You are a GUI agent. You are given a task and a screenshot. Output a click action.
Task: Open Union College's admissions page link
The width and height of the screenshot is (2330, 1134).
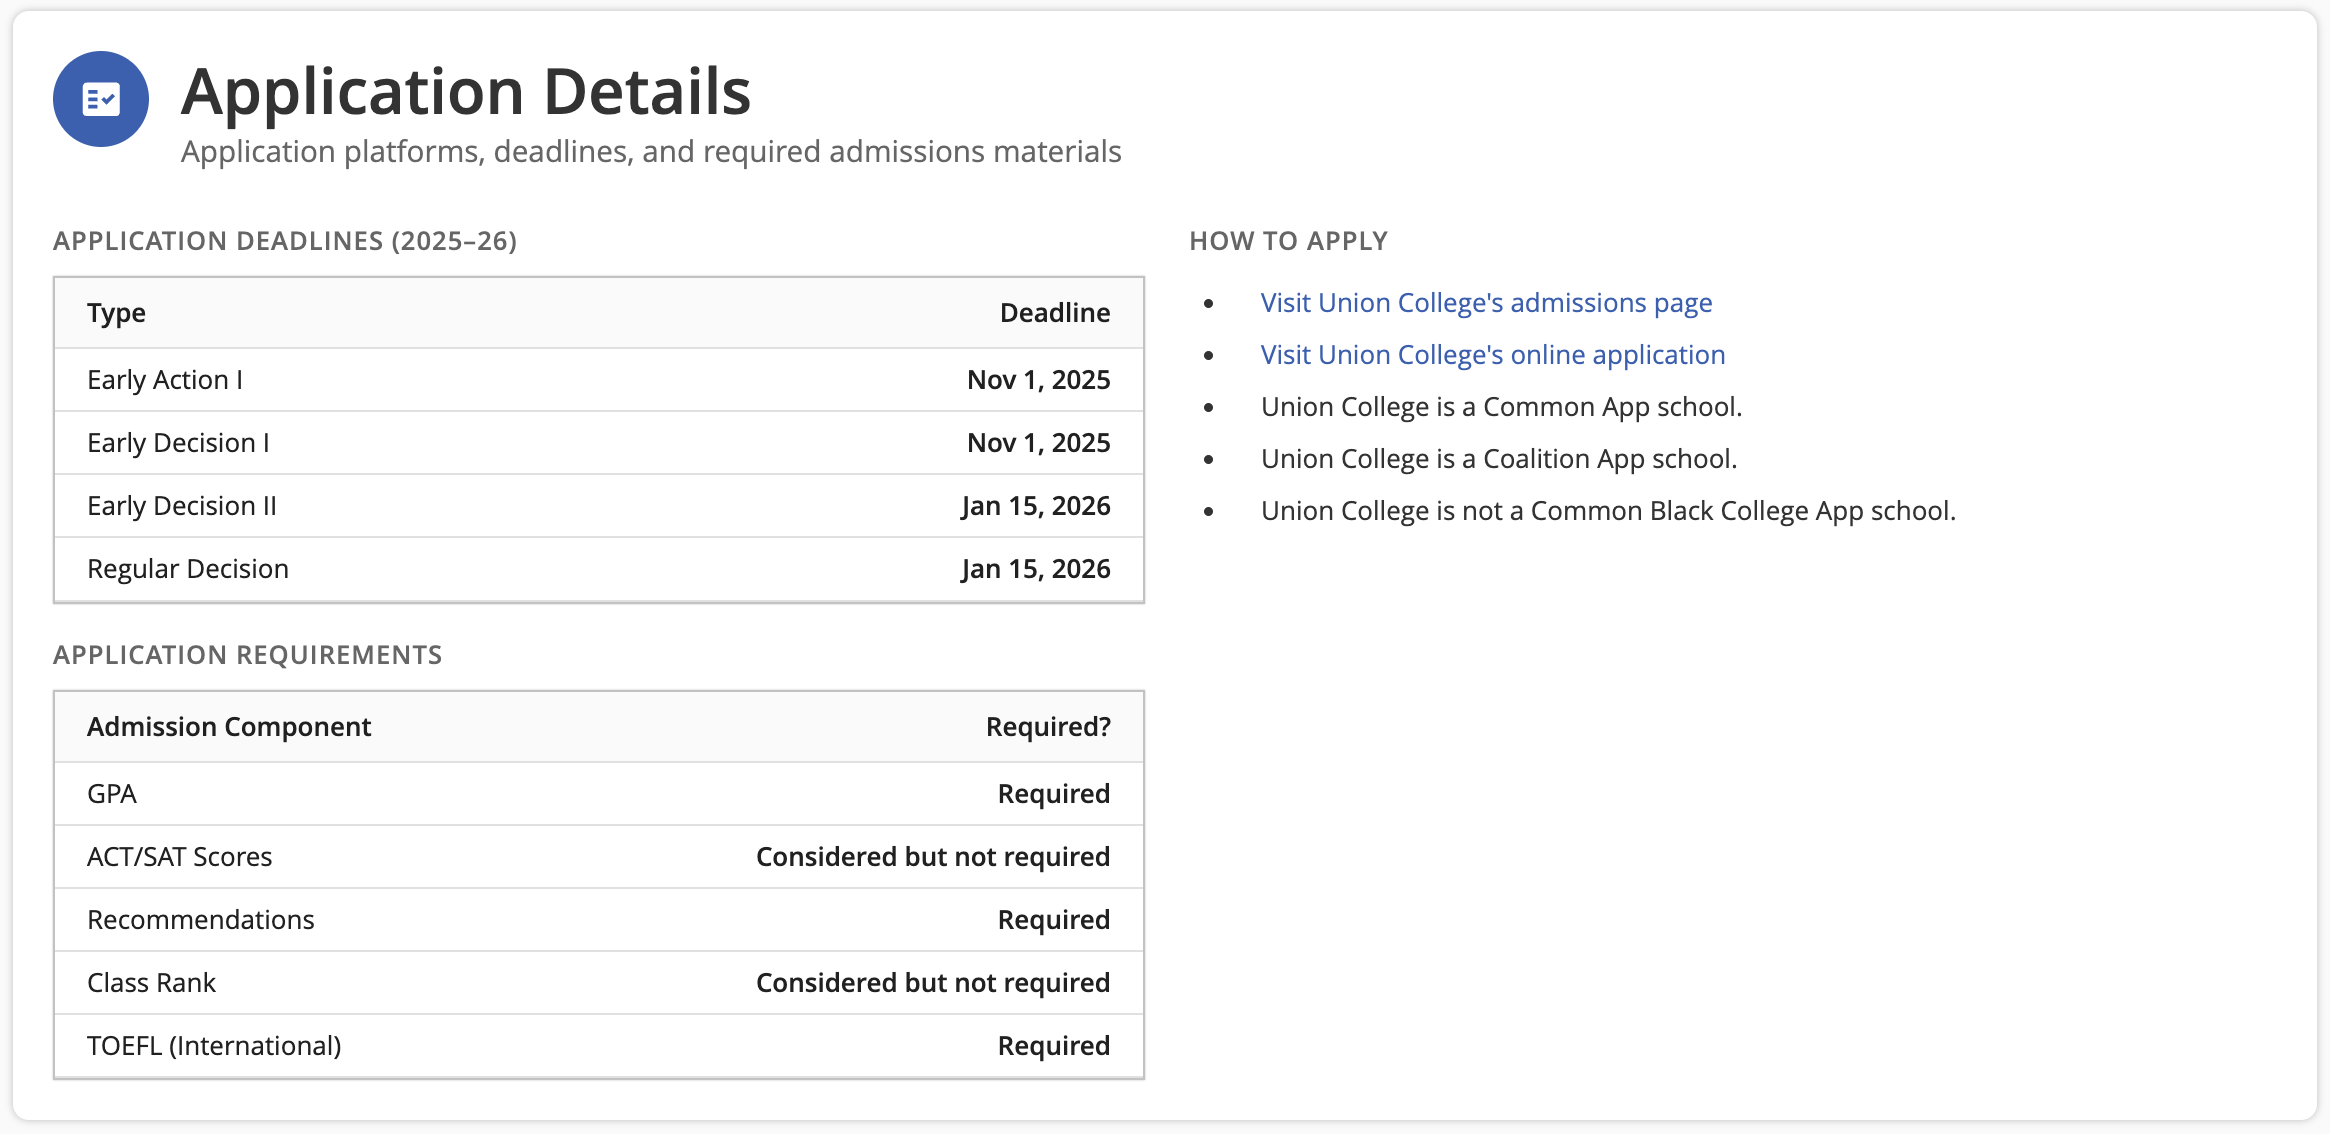pyautogui.click(x=1486, y=303)
